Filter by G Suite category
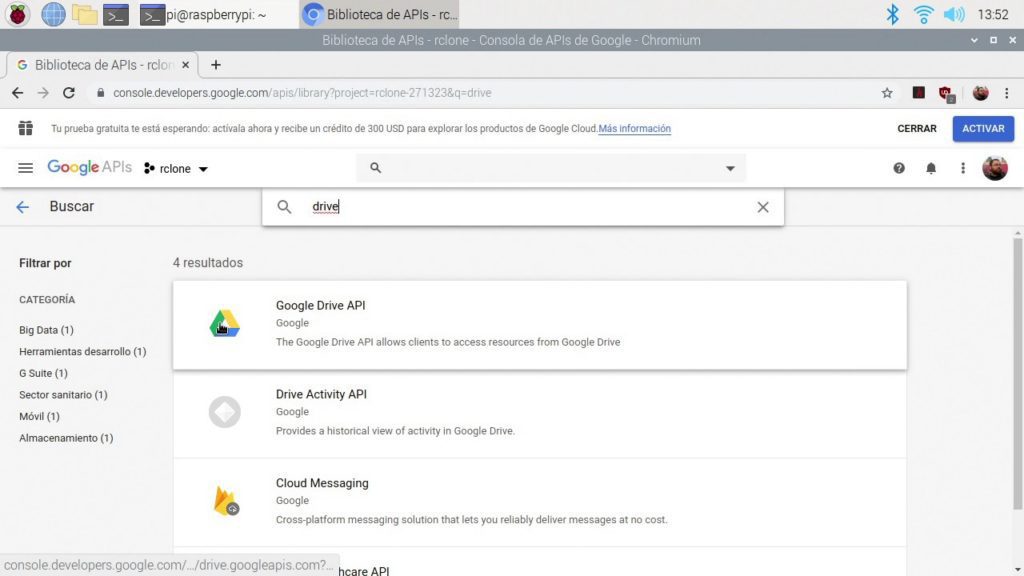The height and width of the screenshot is (576, 1024). [43, 373]
